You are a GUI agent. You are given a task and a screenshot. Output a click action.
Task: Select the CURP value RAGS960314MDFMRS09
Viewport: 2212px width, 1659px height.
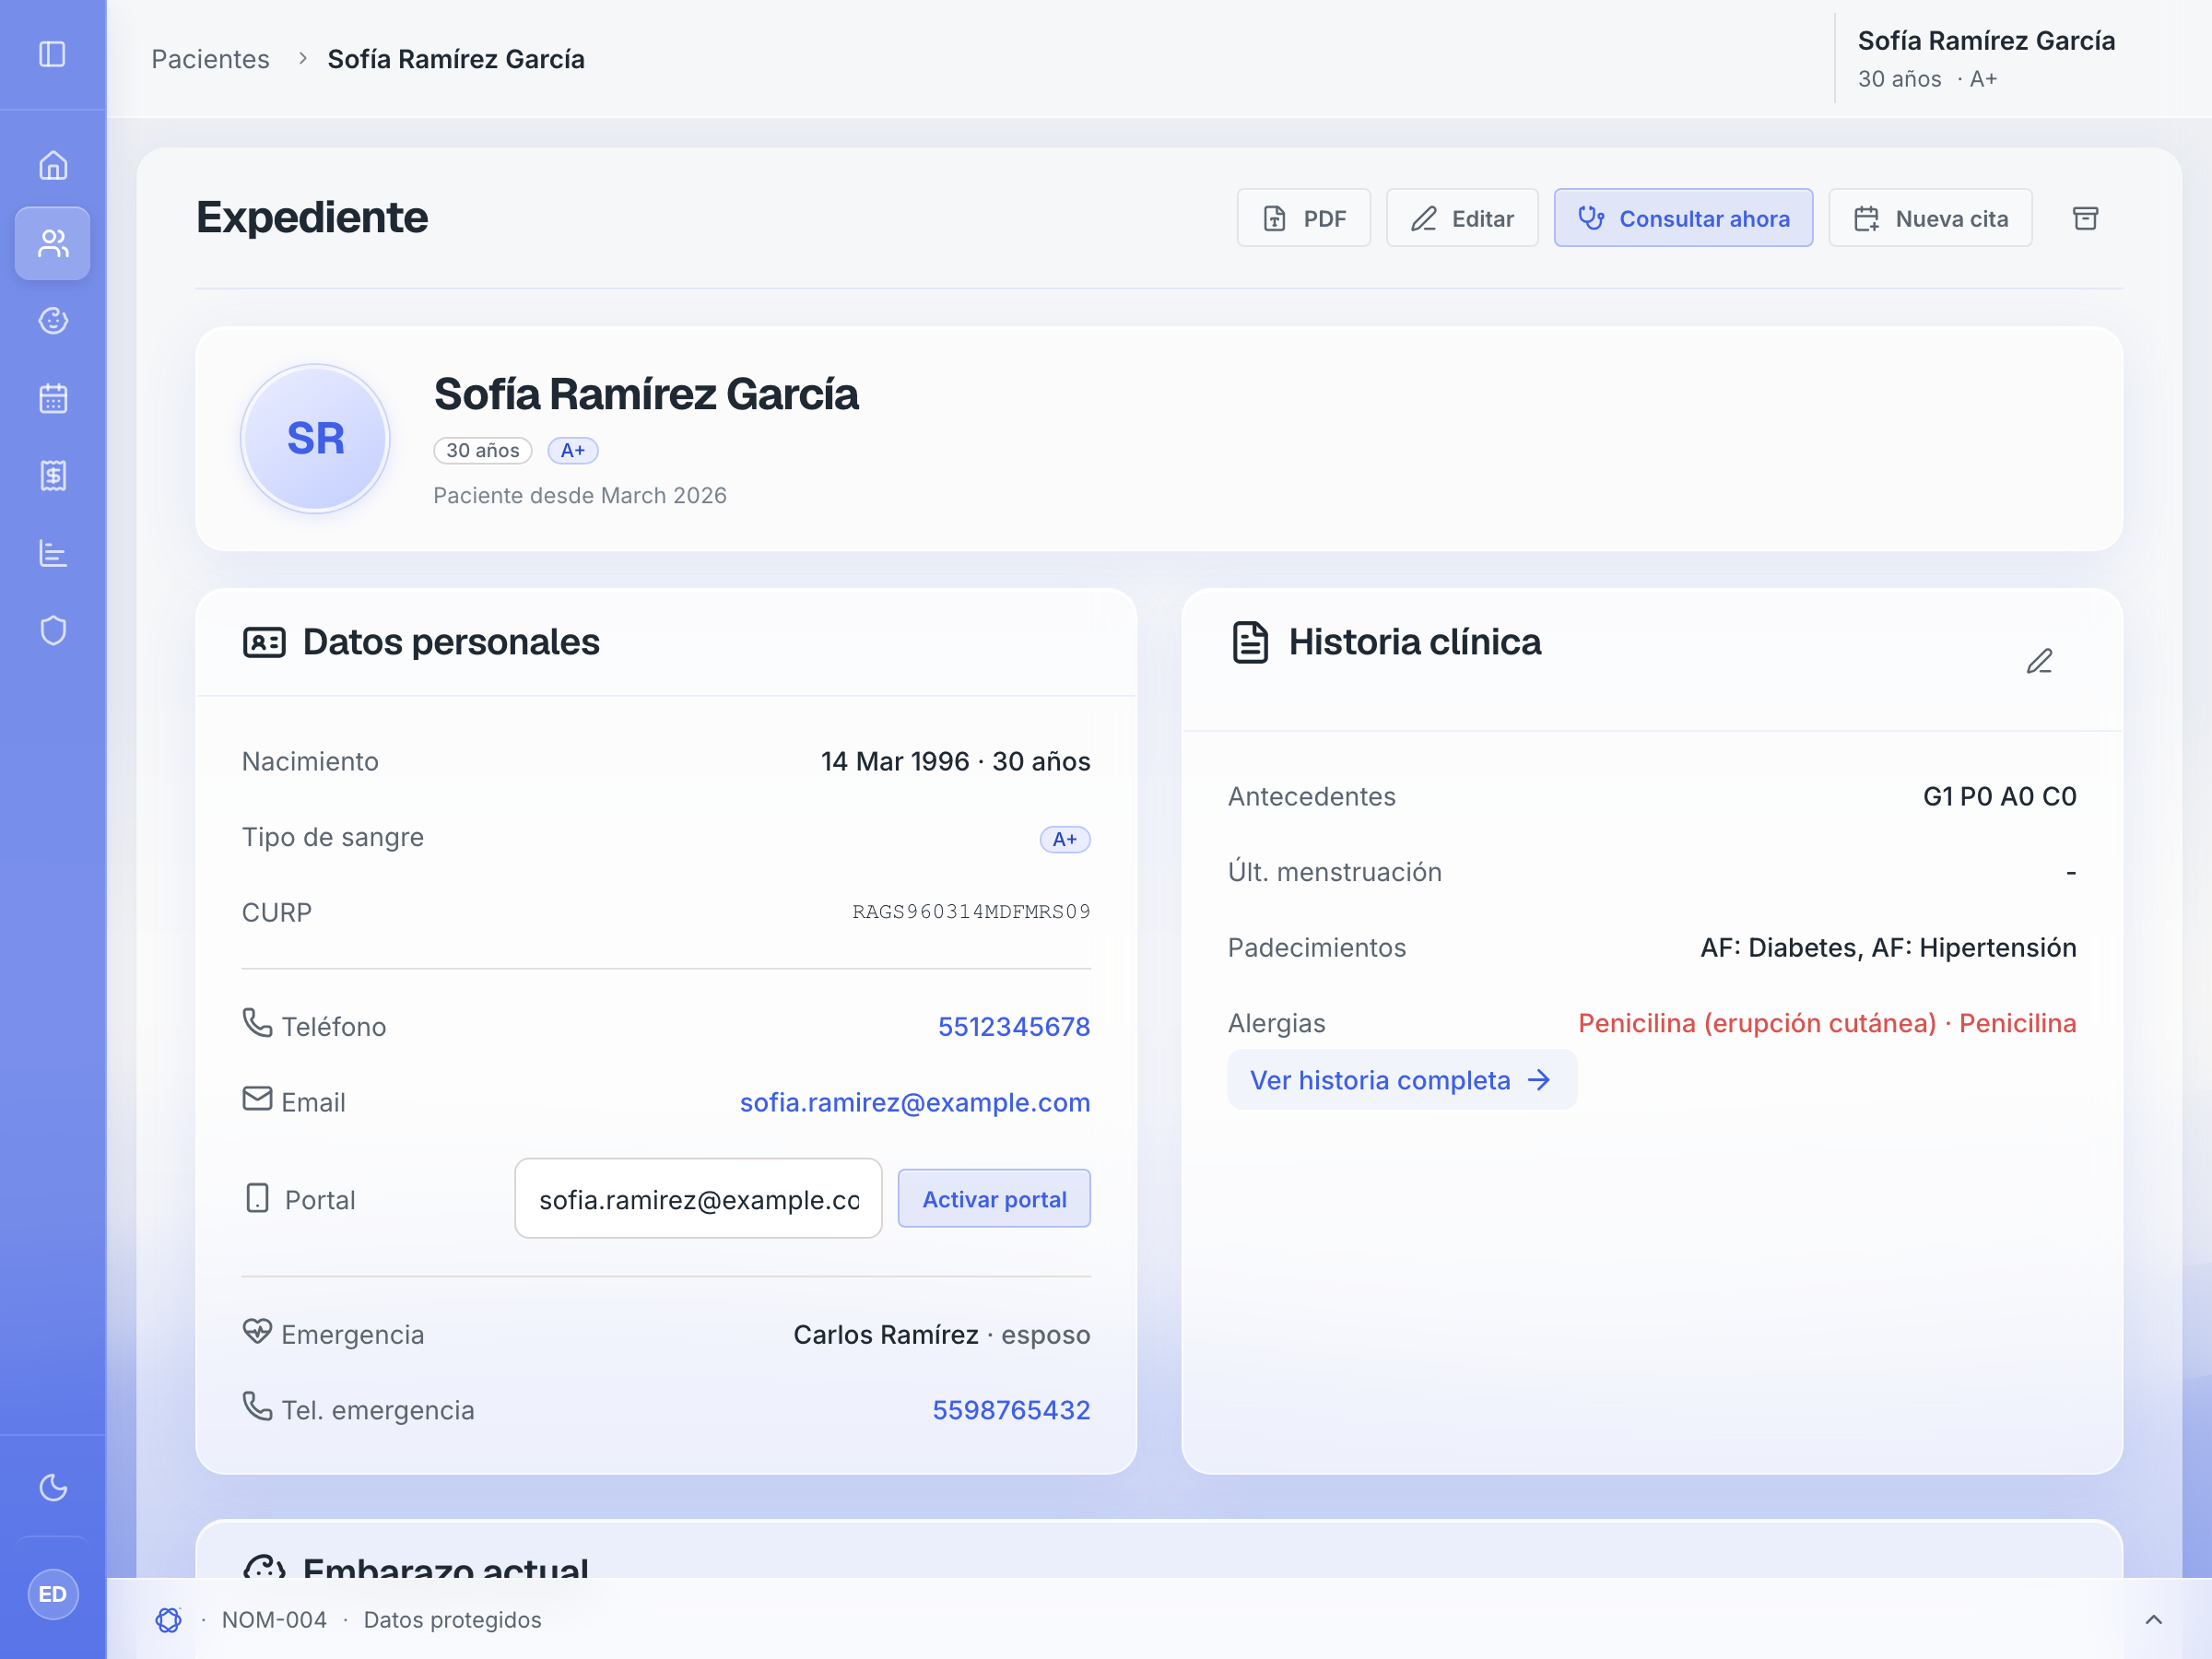coord(971,912)
